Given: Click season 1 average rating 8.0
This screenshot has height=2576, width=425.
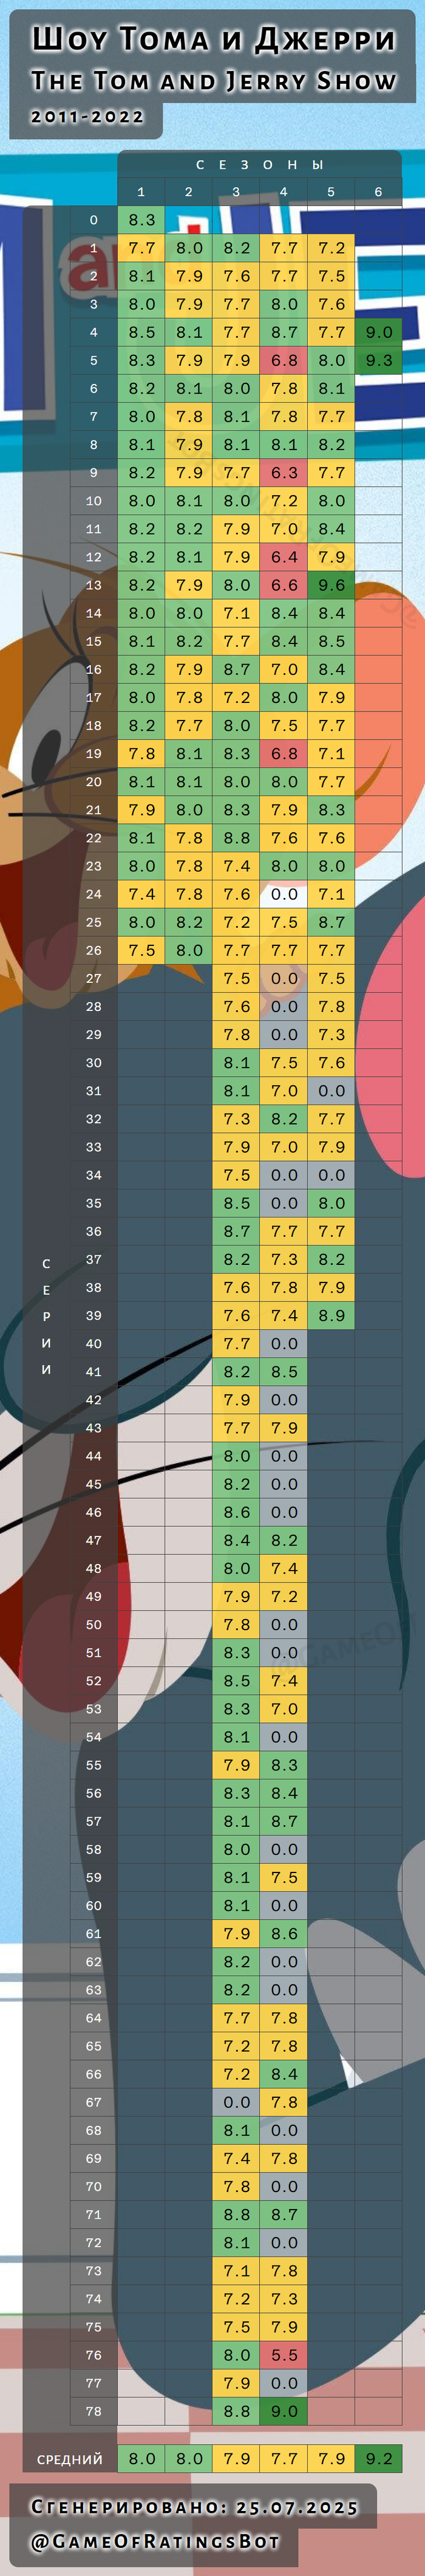Looking at the screenshot, I should coord(142,2458).
